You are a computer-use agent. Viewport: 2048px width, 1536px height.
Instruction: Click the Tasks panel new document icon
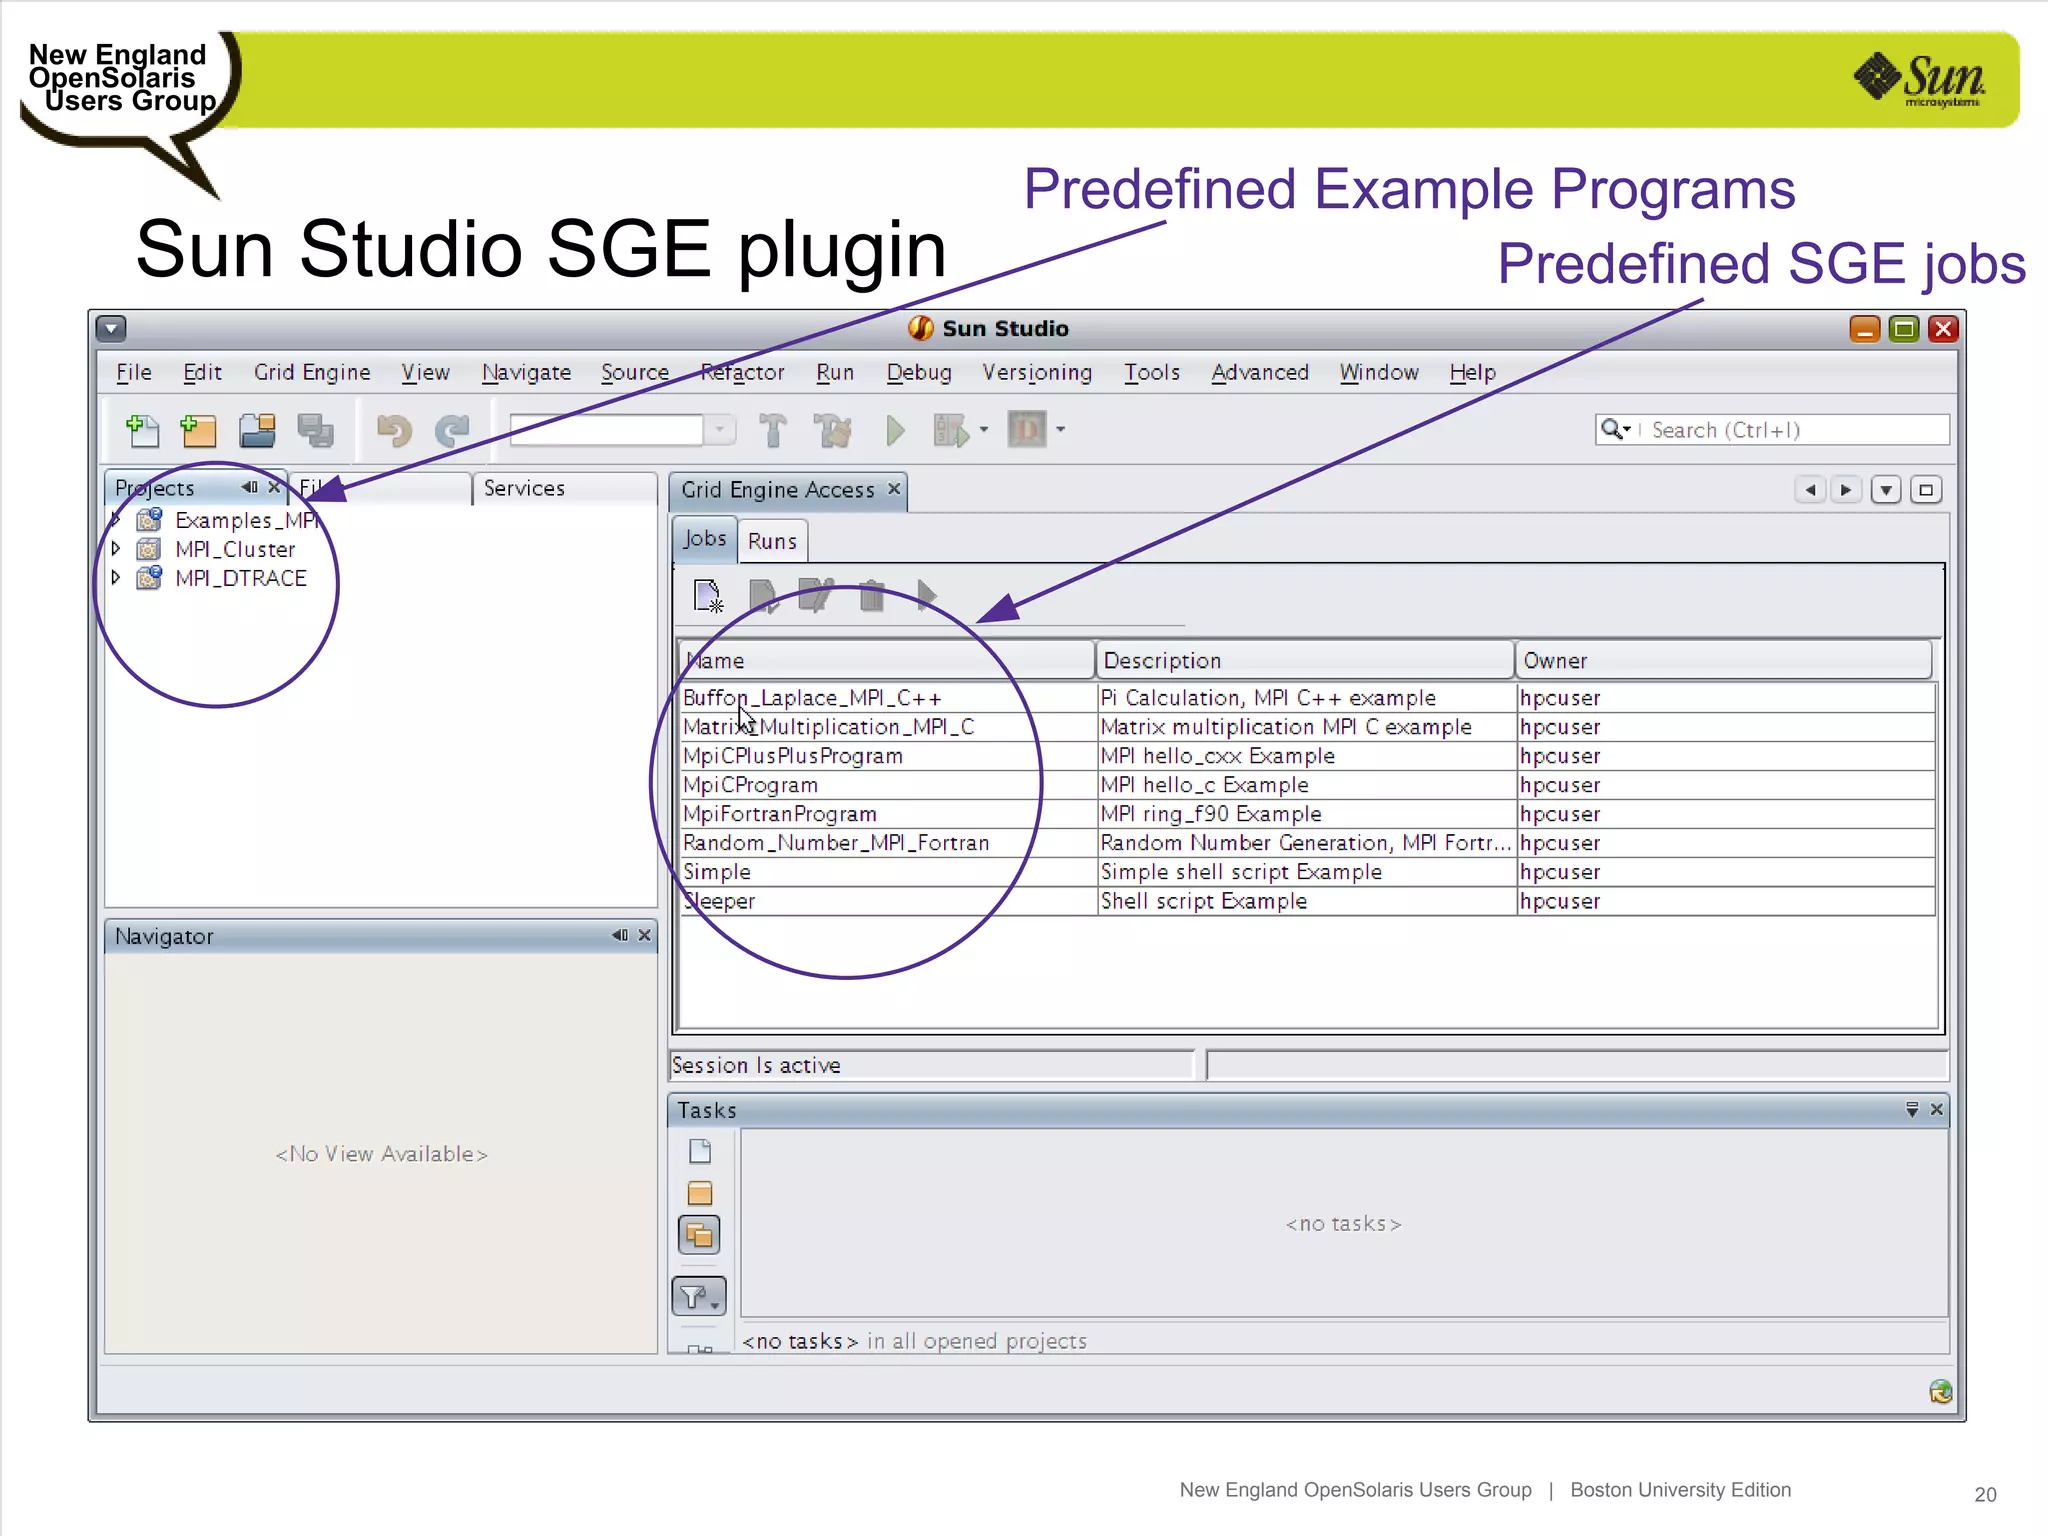pyautogui.click(x=700, y=1152)
